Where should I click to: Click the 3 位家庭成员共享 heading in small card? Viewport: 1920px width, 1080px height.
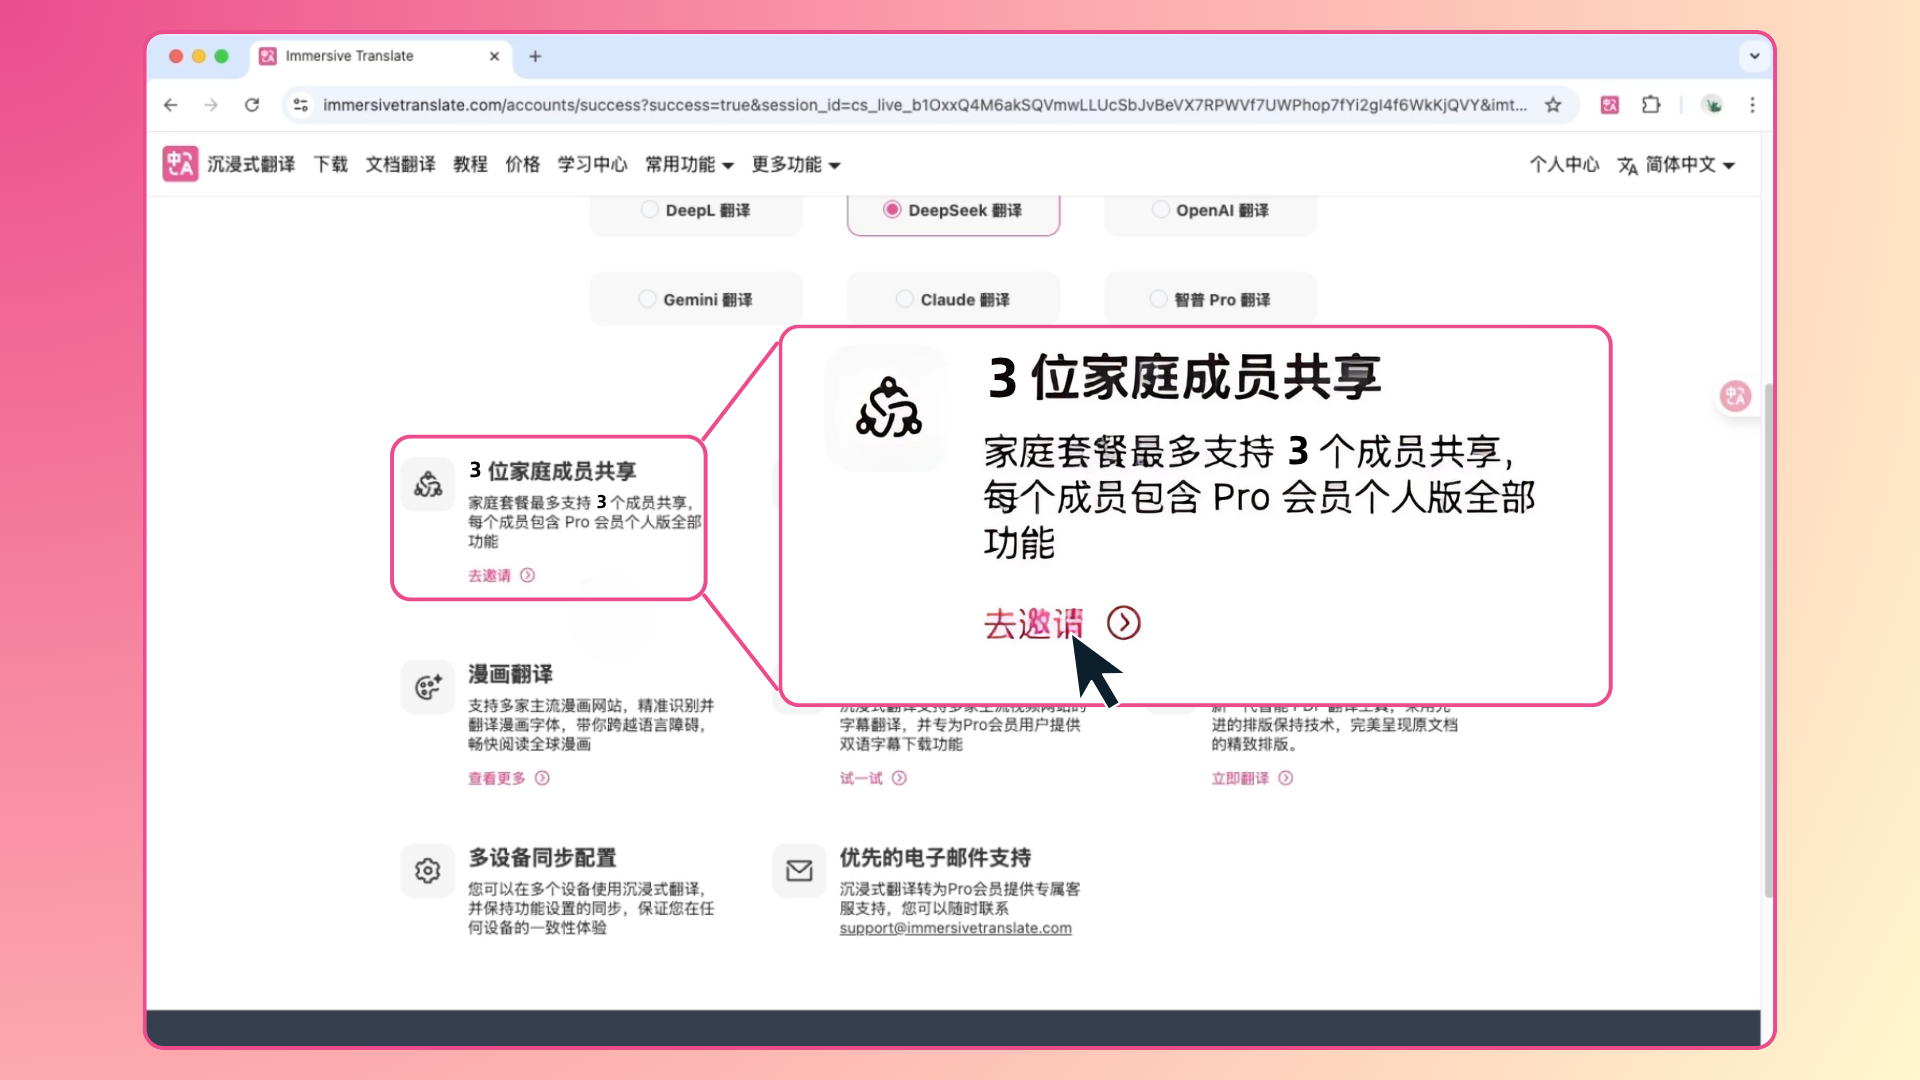(553, 471)
